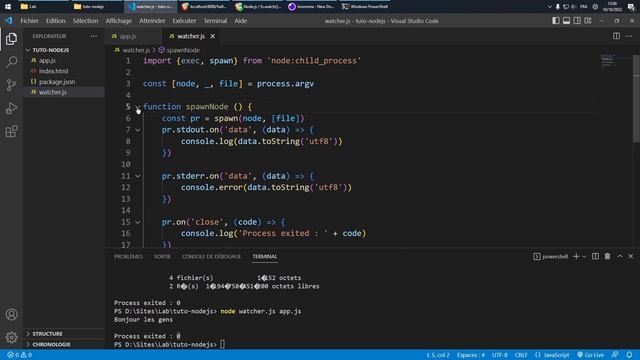Split the terminal pane
The width and height of the screenshot is (640, 360).
tap(596, 256)
